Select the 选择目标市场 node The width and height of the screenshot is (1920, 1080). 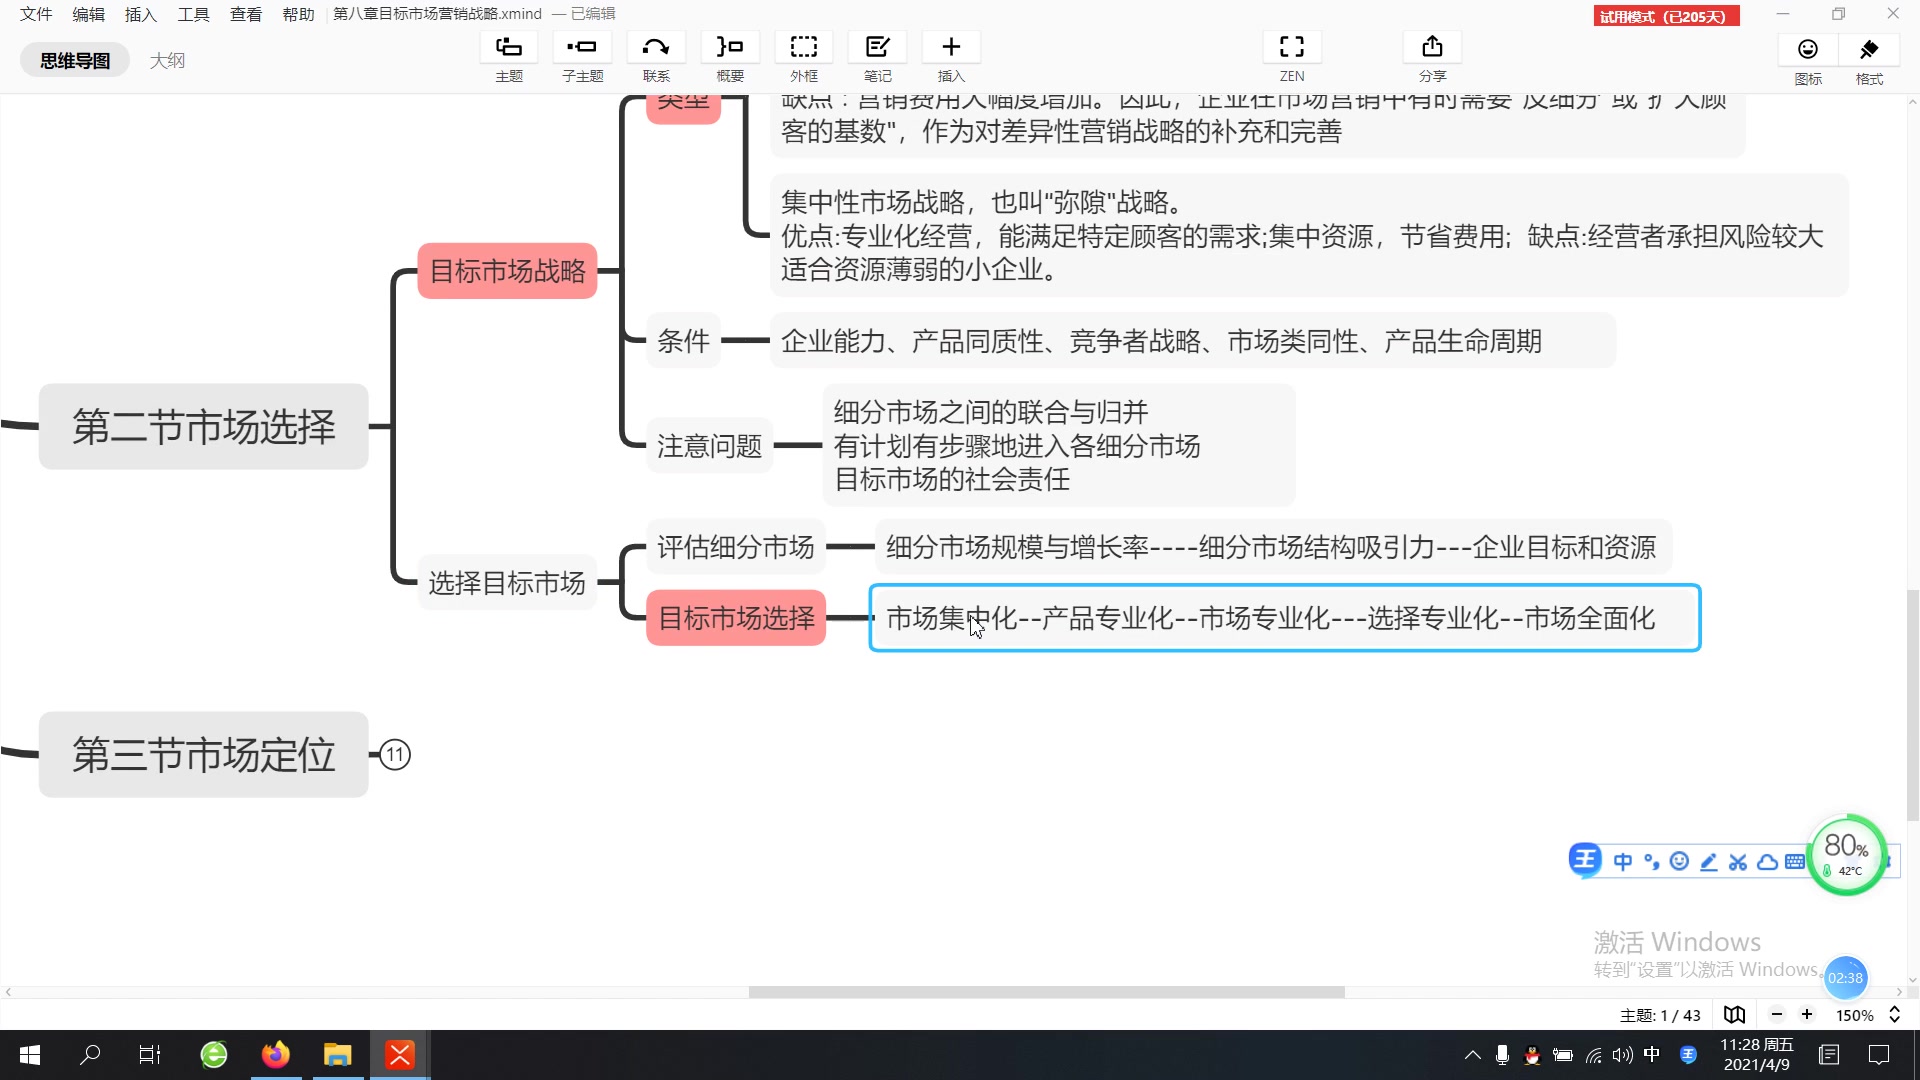(x=507, y=583)
